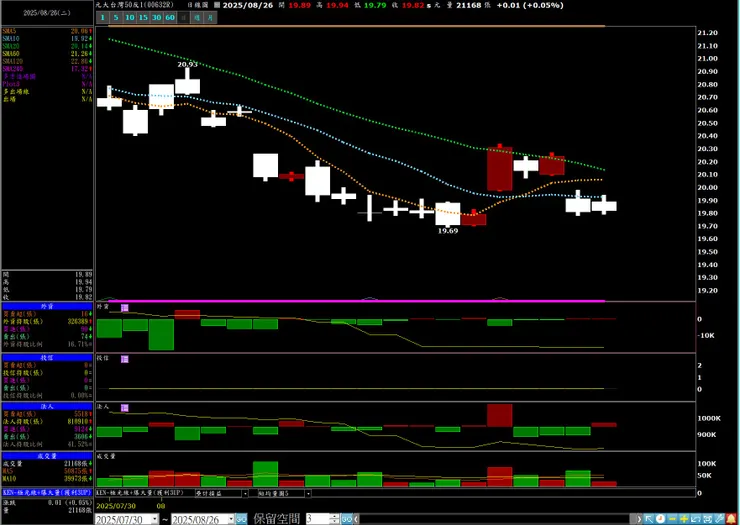Click the 20.93 high price label
740x525 pixels.
point(187,64)
